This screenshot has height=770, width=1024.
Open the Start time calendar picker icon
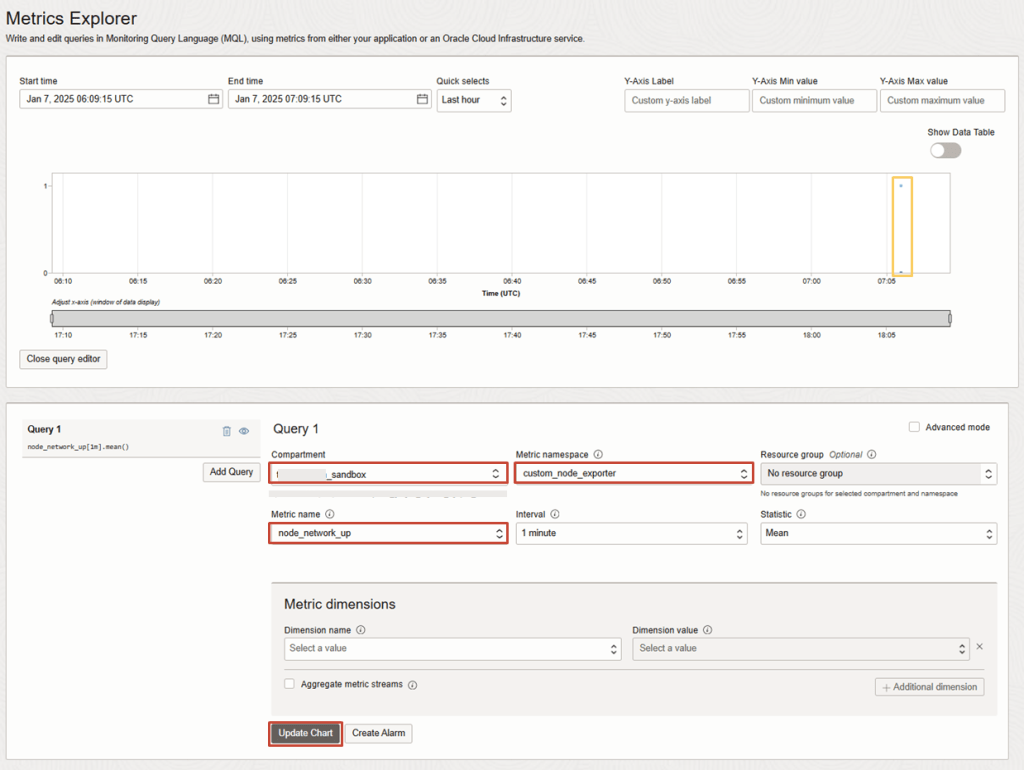(213, 100)
